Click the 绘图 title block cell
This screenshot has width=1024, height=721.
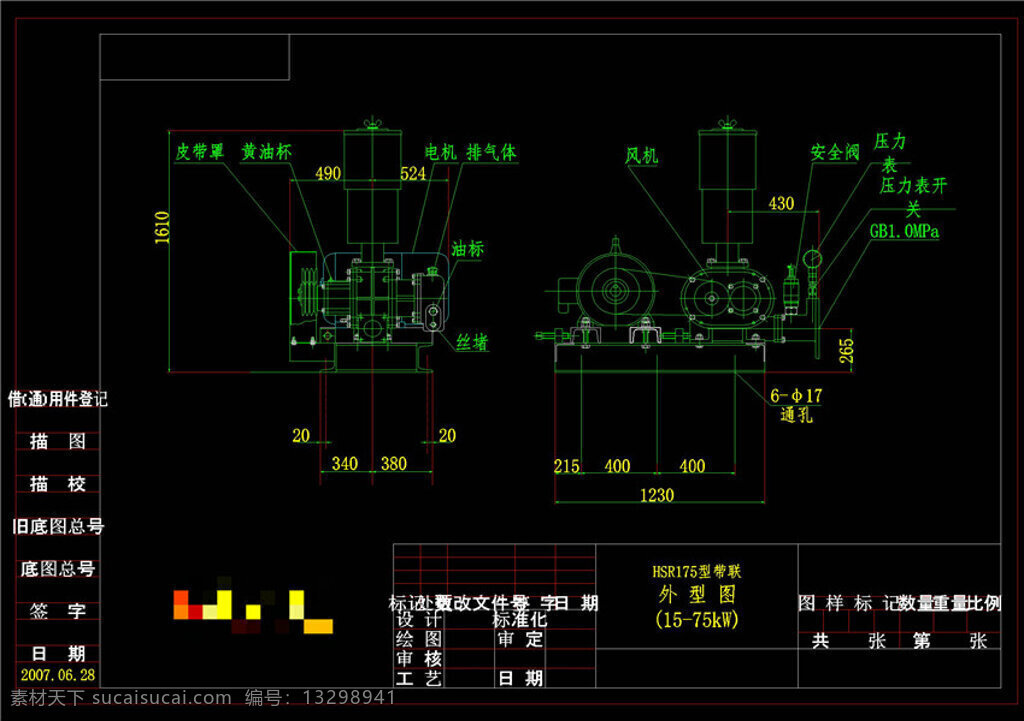tap(419, 639)
